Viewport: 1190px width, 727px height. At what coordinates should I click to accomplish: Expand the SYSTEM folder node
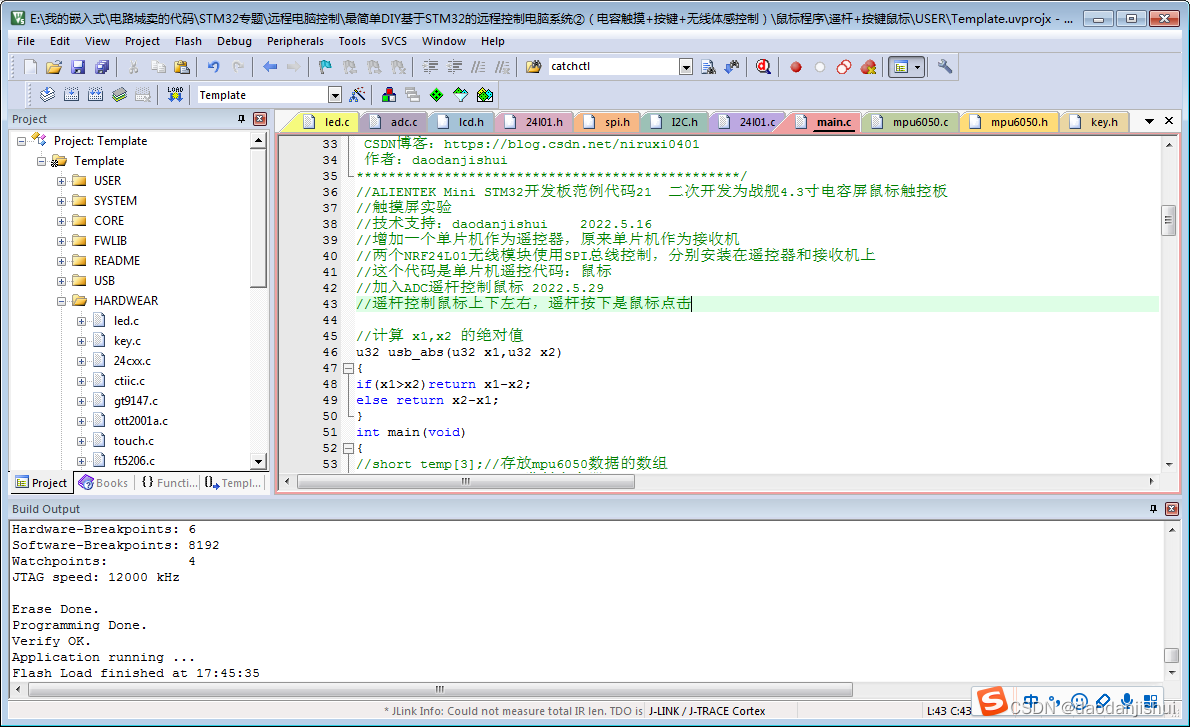(61, 201)
